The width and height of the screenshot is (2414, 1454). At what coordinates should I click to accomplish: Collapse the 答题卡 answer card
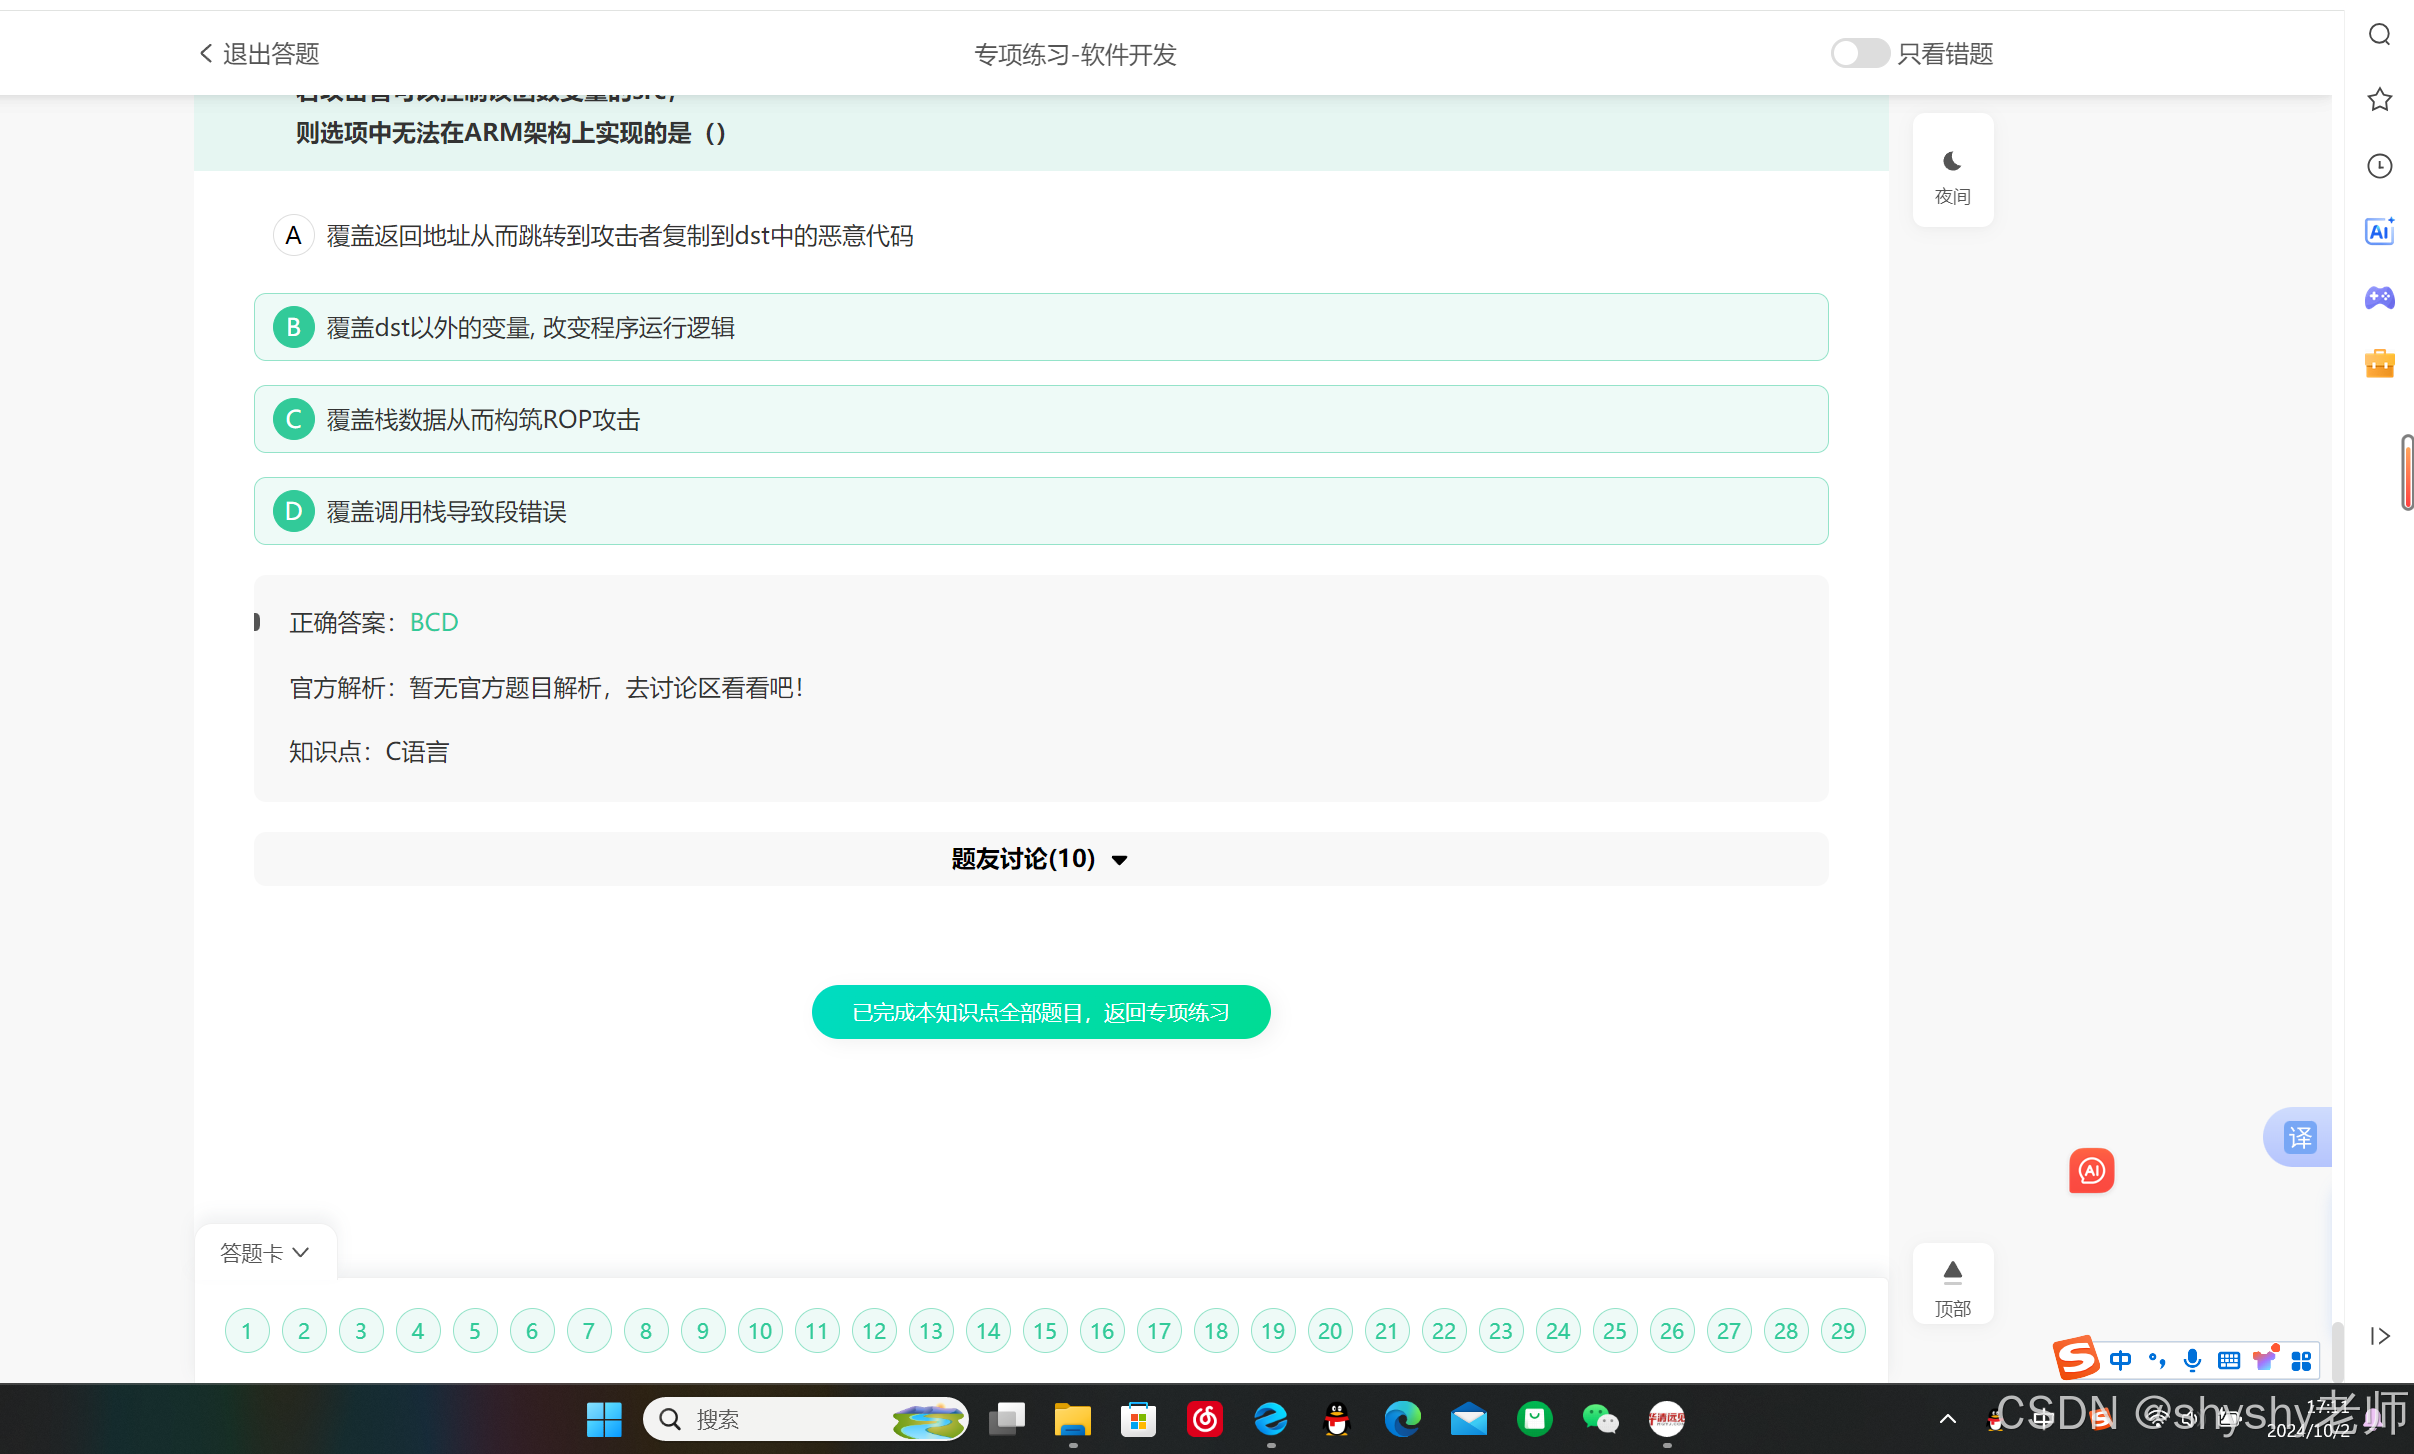pos(265,1253)
